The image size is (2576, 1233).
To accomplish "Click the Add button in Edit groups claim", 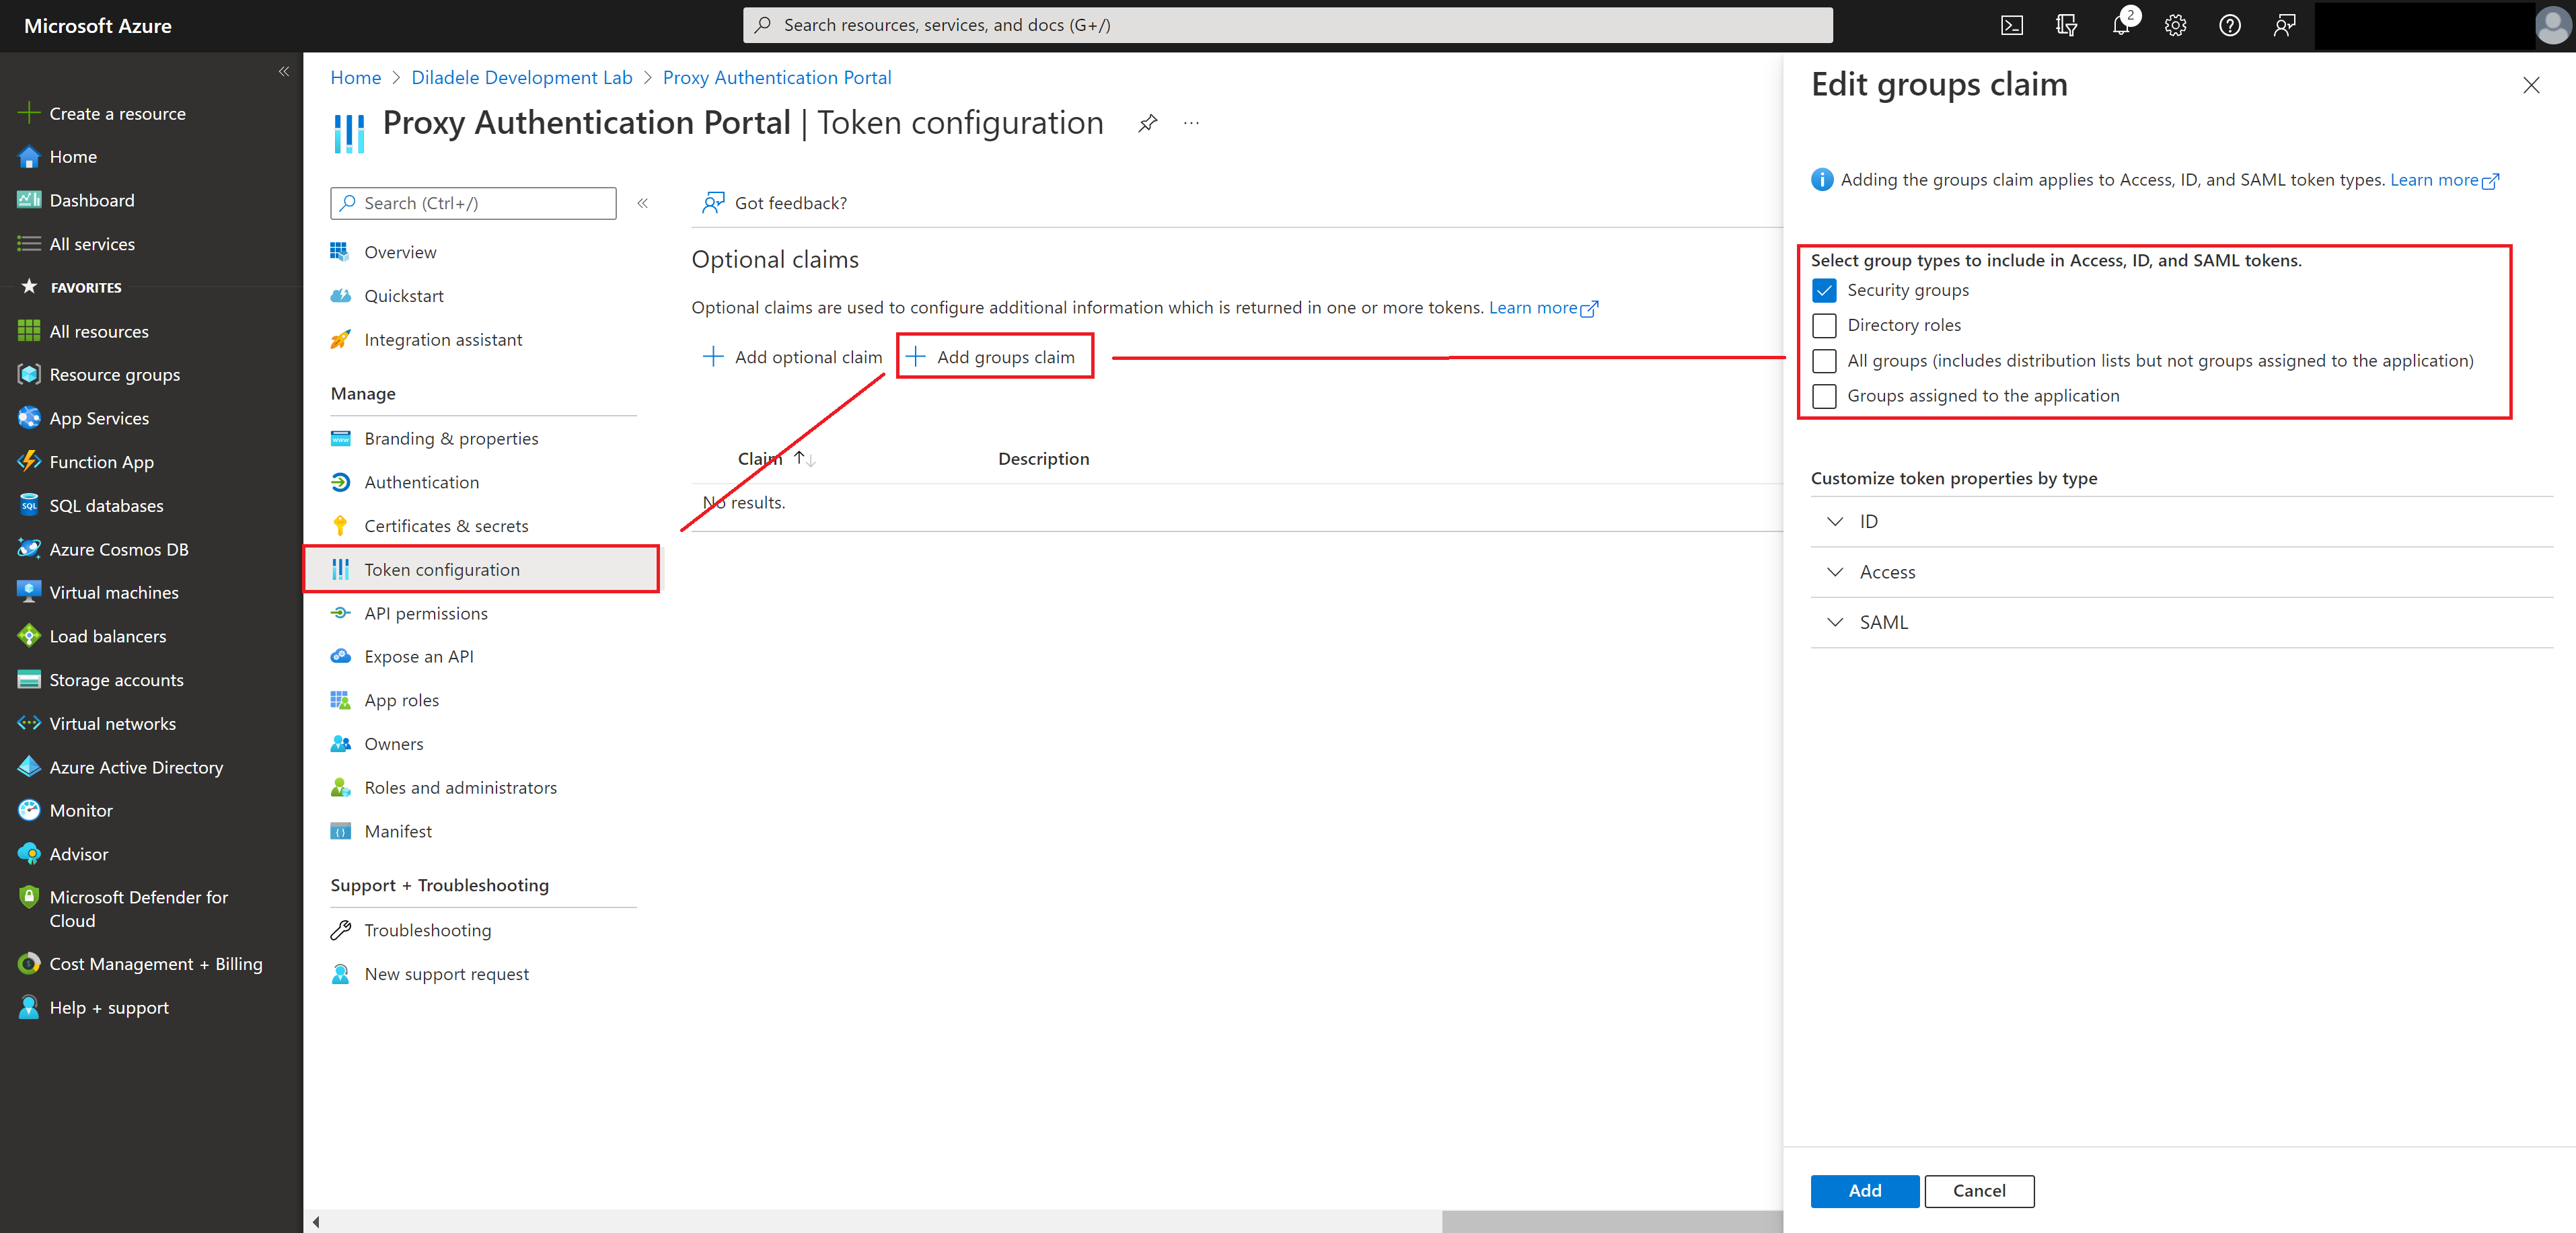I will 1864,1190.
